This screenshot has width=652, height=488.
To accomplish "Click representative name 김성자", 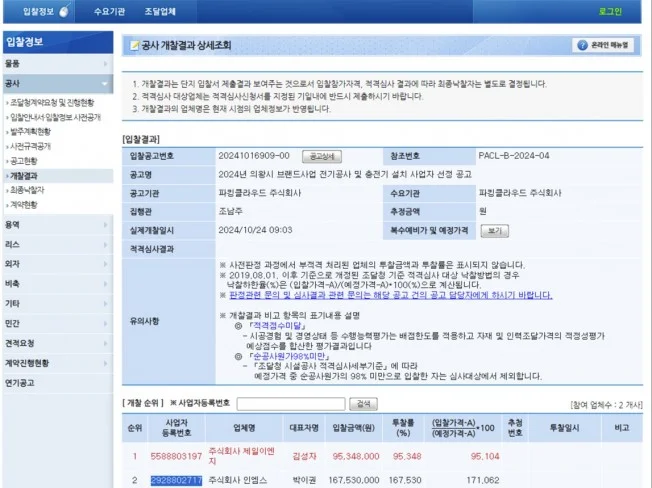I will (304, 456).
